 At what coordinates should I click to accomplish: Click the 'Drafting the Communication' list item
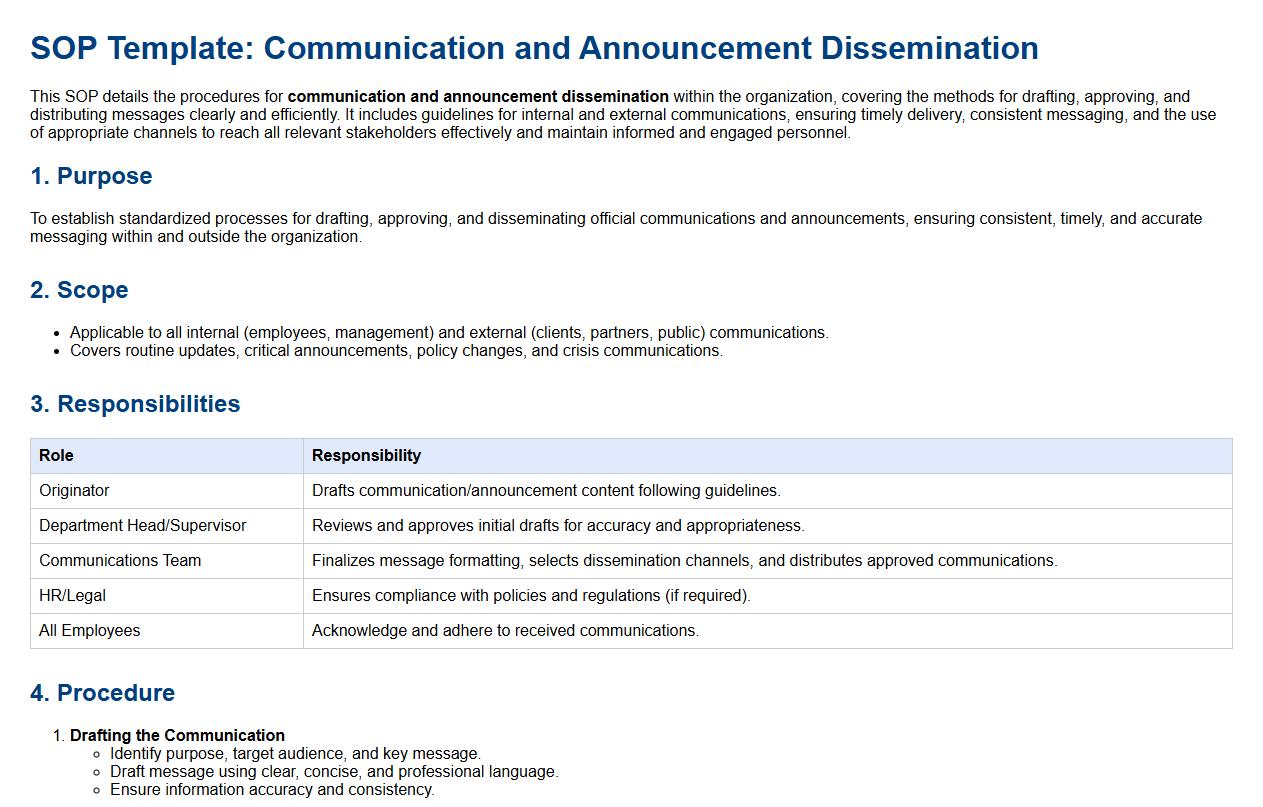click(177, 736)
